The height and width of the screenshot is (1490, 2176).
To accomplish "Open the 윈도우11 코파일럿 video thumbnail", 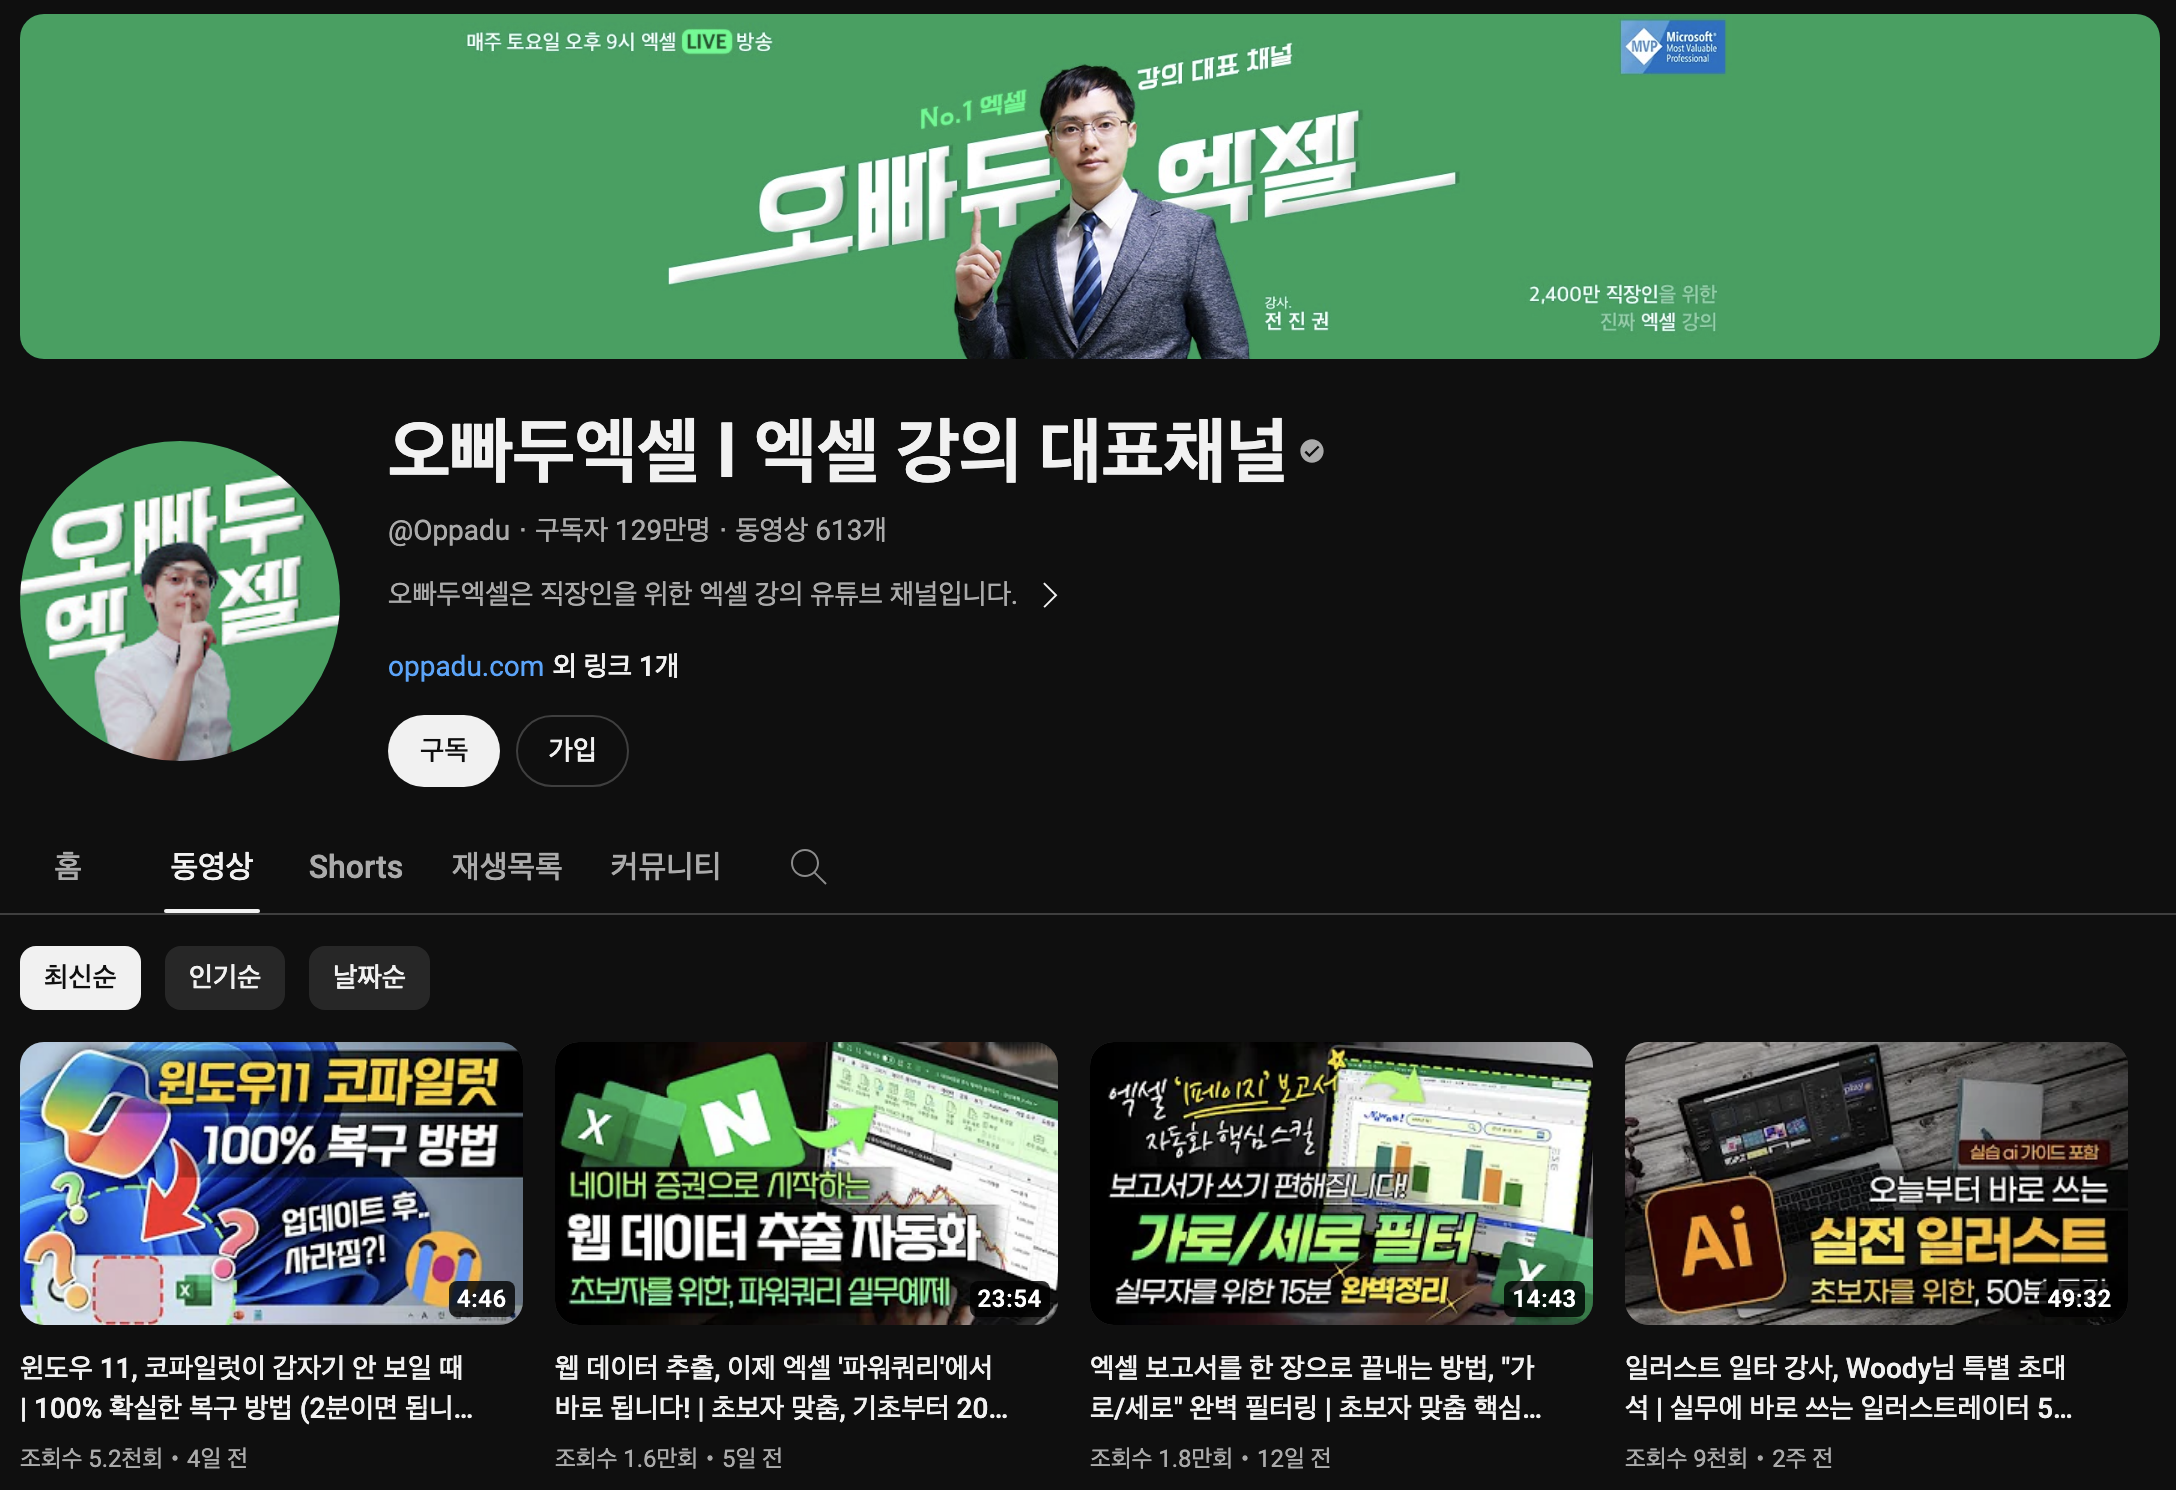I will click(271, 1183).
